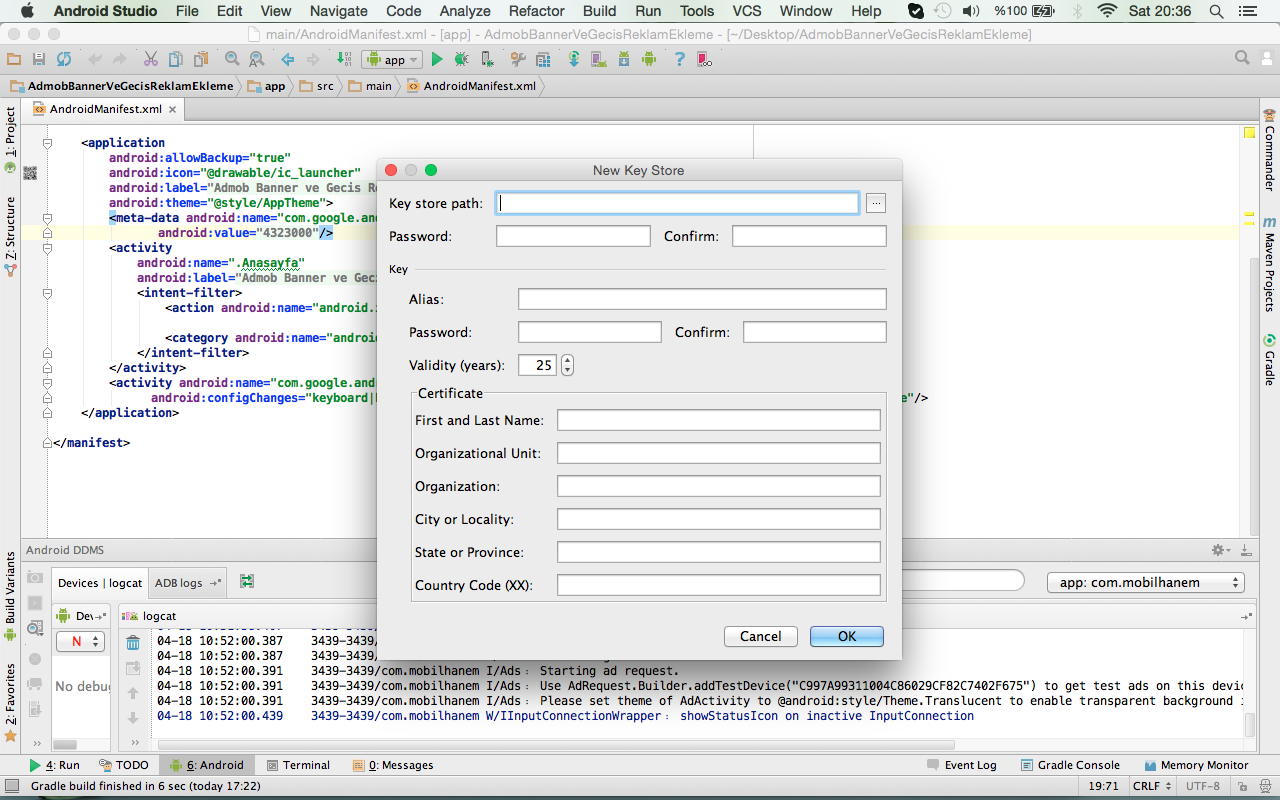The height and width of the screenshot is (800, 1280).
Task: Toggle the Maven Projects side panel
Action: 1269,263
